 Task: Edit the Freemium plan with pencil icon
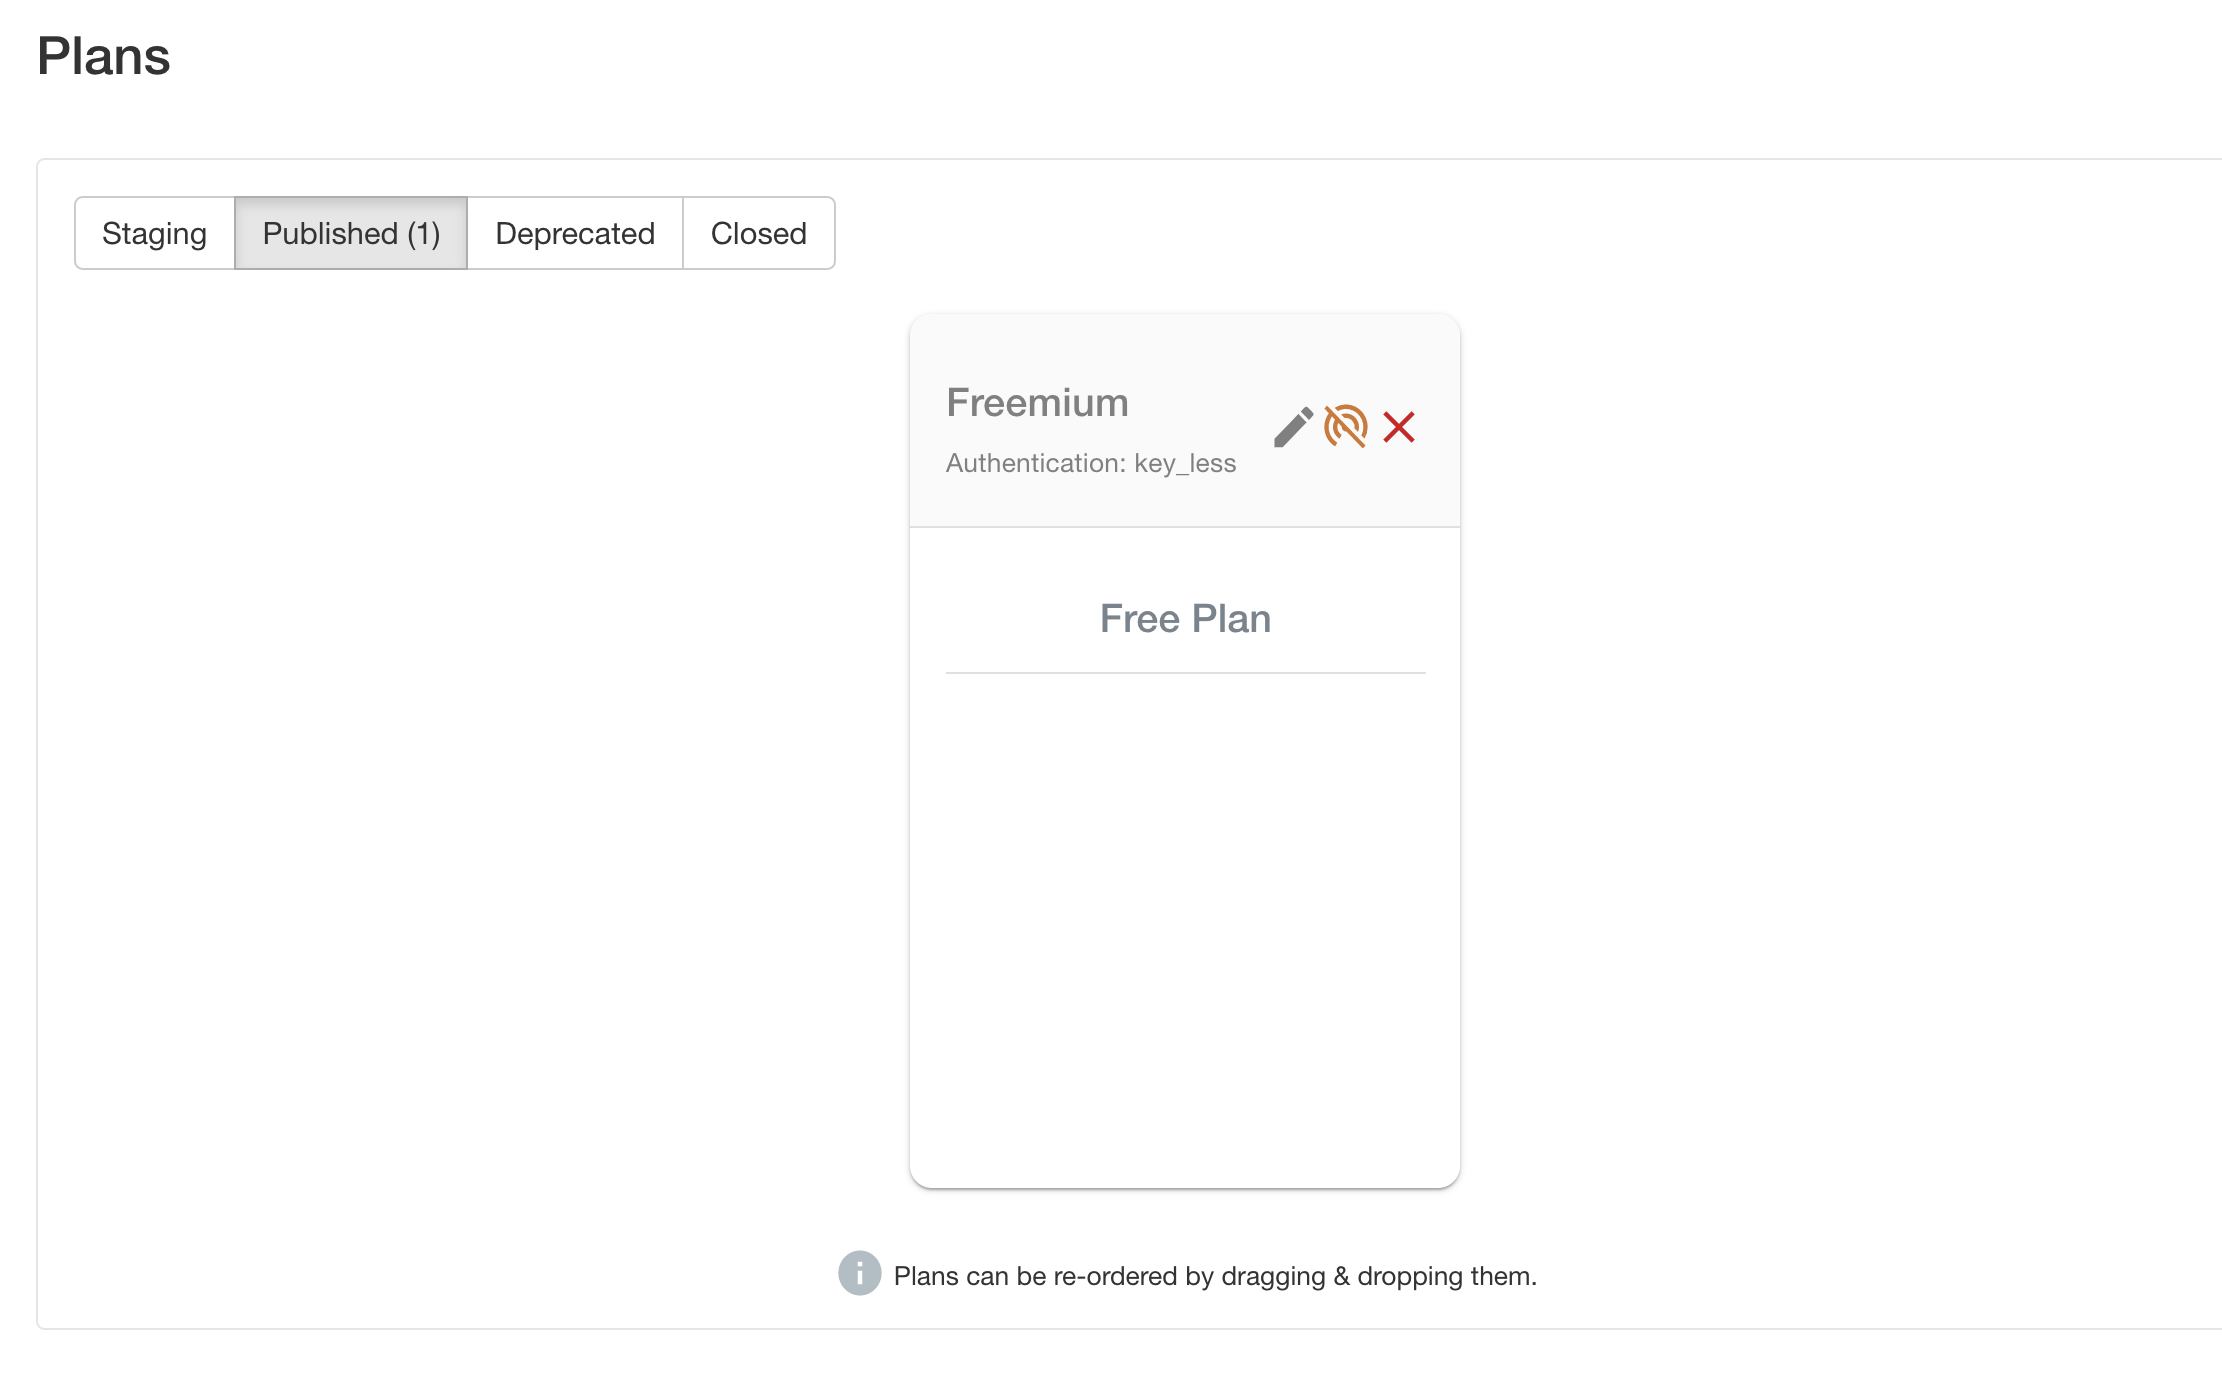[x=1292, y=428]
